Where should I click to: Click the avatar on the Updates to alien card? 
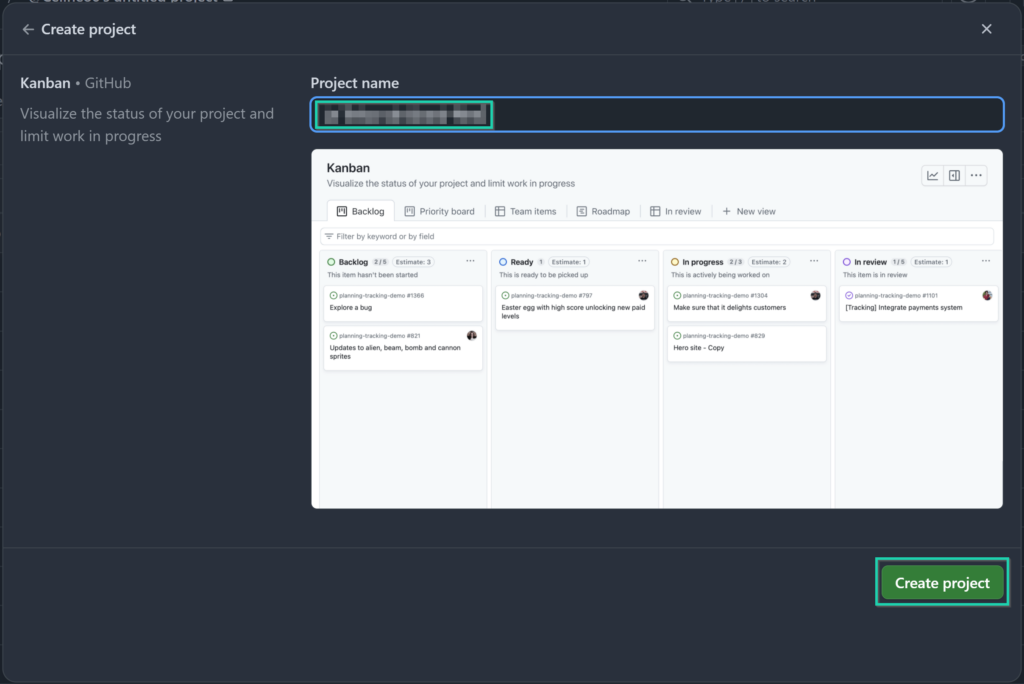[x=472, y=336]
